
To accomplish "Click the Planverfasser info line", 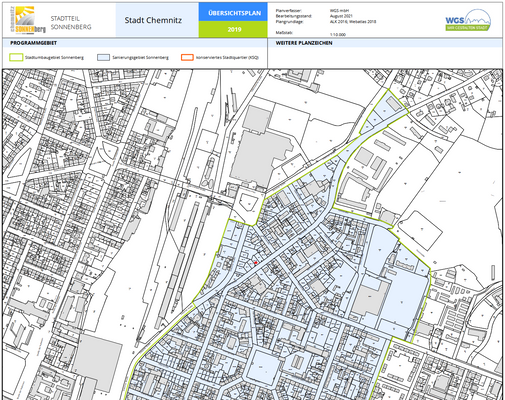I will 312,11.
